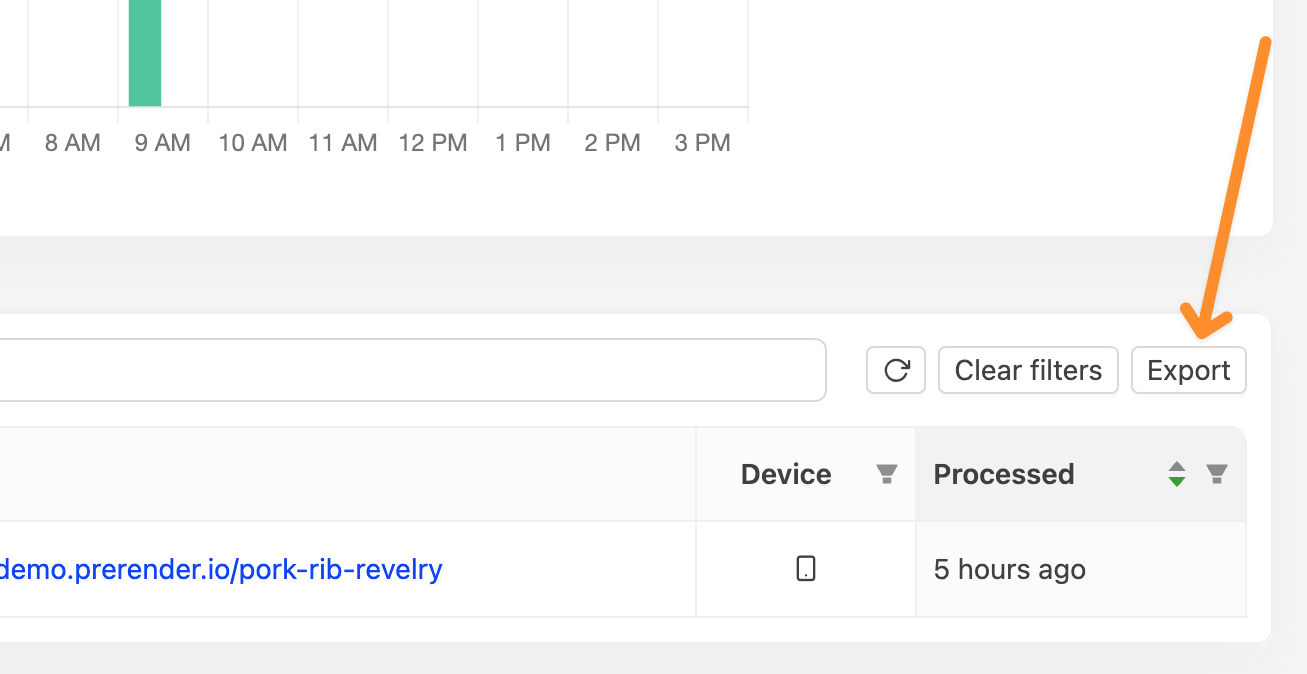The image size is (1307, 674).
Task: Click the mobile device icon in the row
Action: pyautogui.click(x=805, y=568)
